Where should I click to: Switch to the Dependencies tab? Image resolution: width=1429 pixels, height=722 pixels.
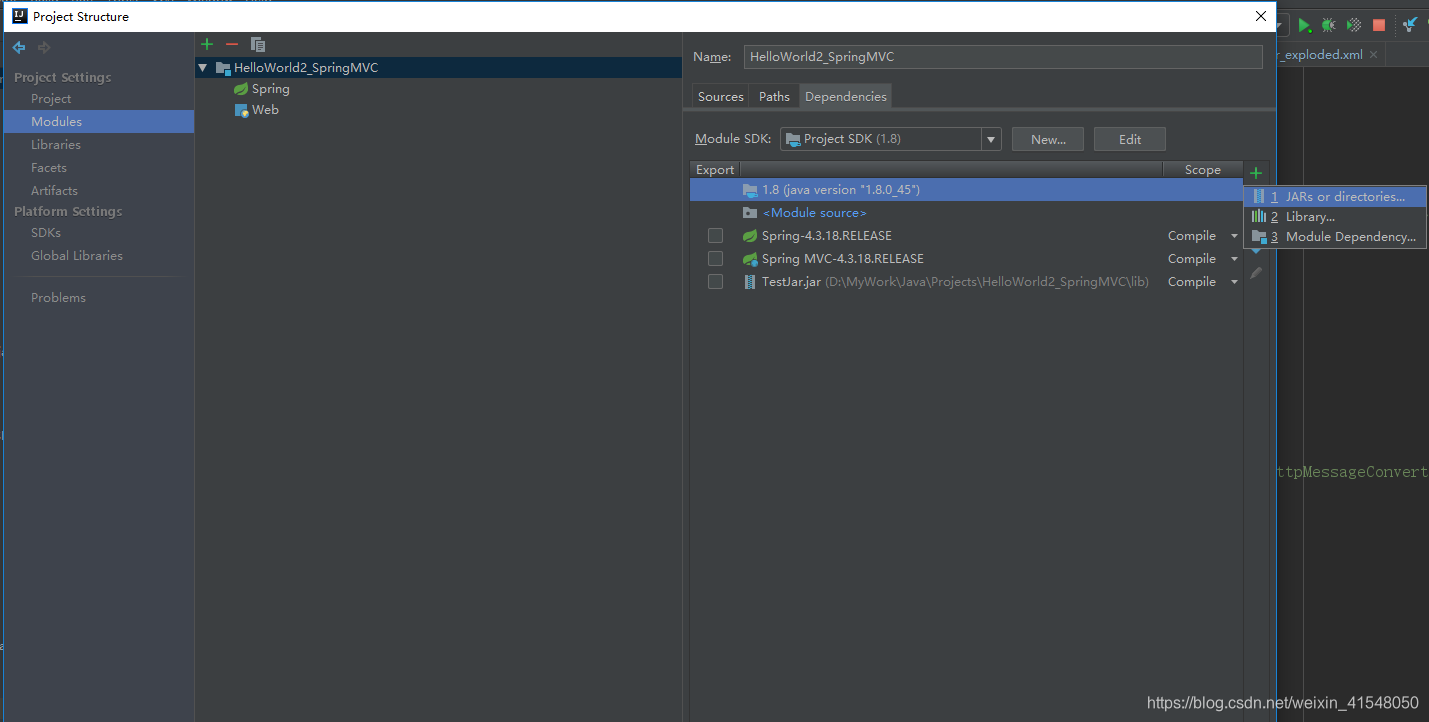point(846,96)
